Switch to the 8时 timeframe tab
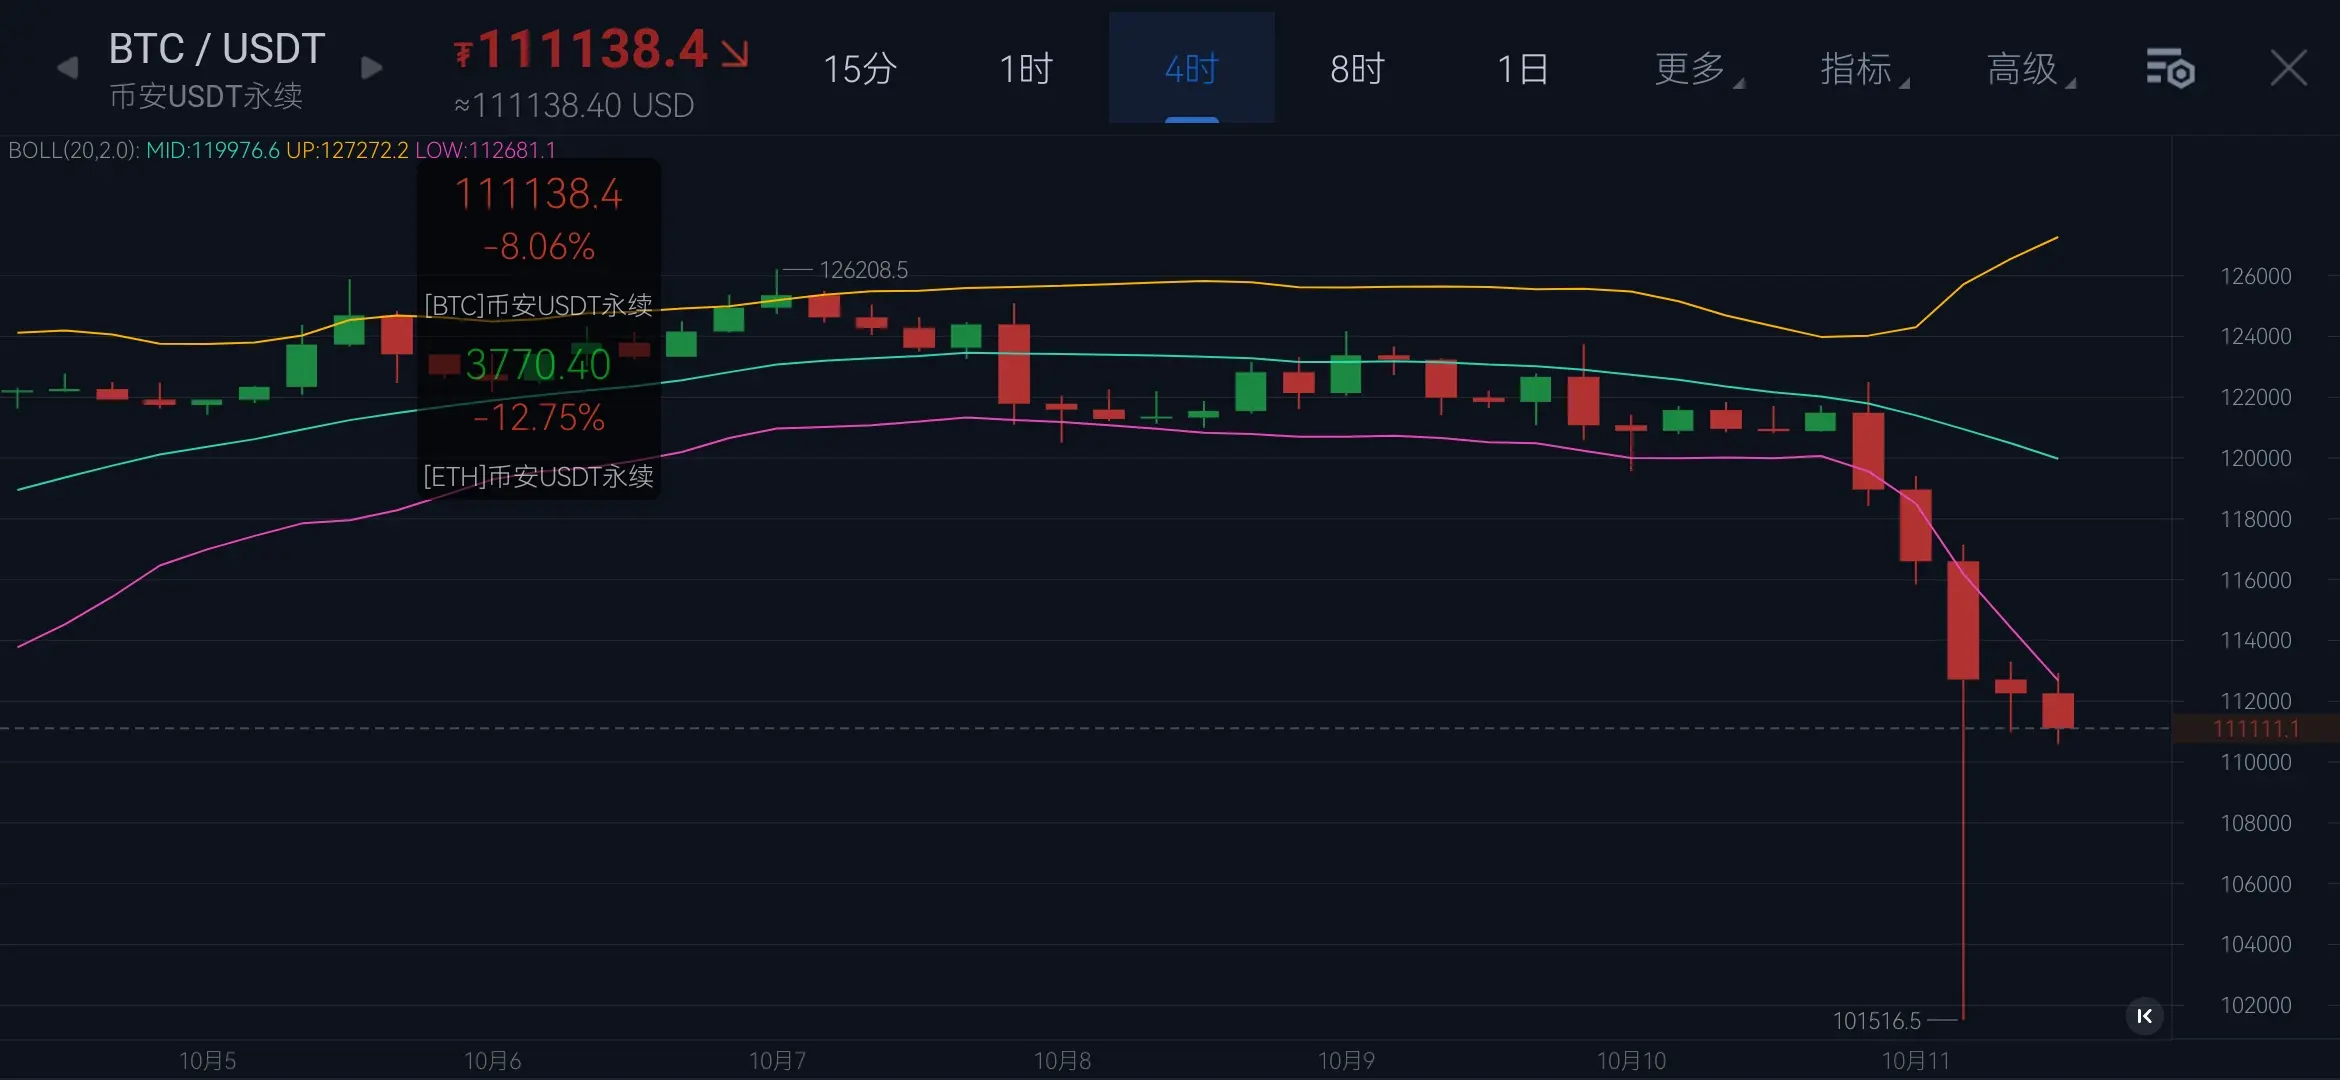The height and width of the screenshot is (1080, 2340). pyautogui.click(x=1357, y=69)
